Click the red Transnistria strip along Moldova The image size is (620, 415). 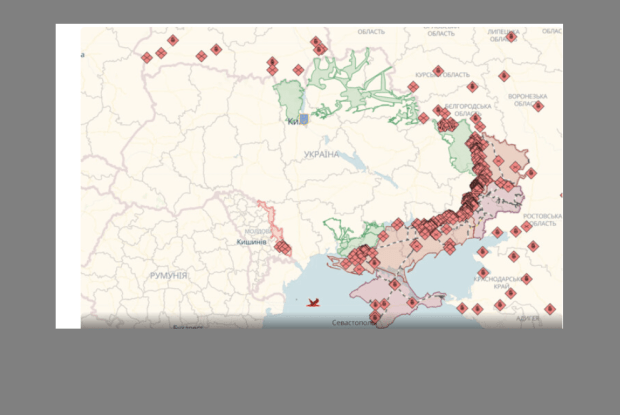point(267,216)
